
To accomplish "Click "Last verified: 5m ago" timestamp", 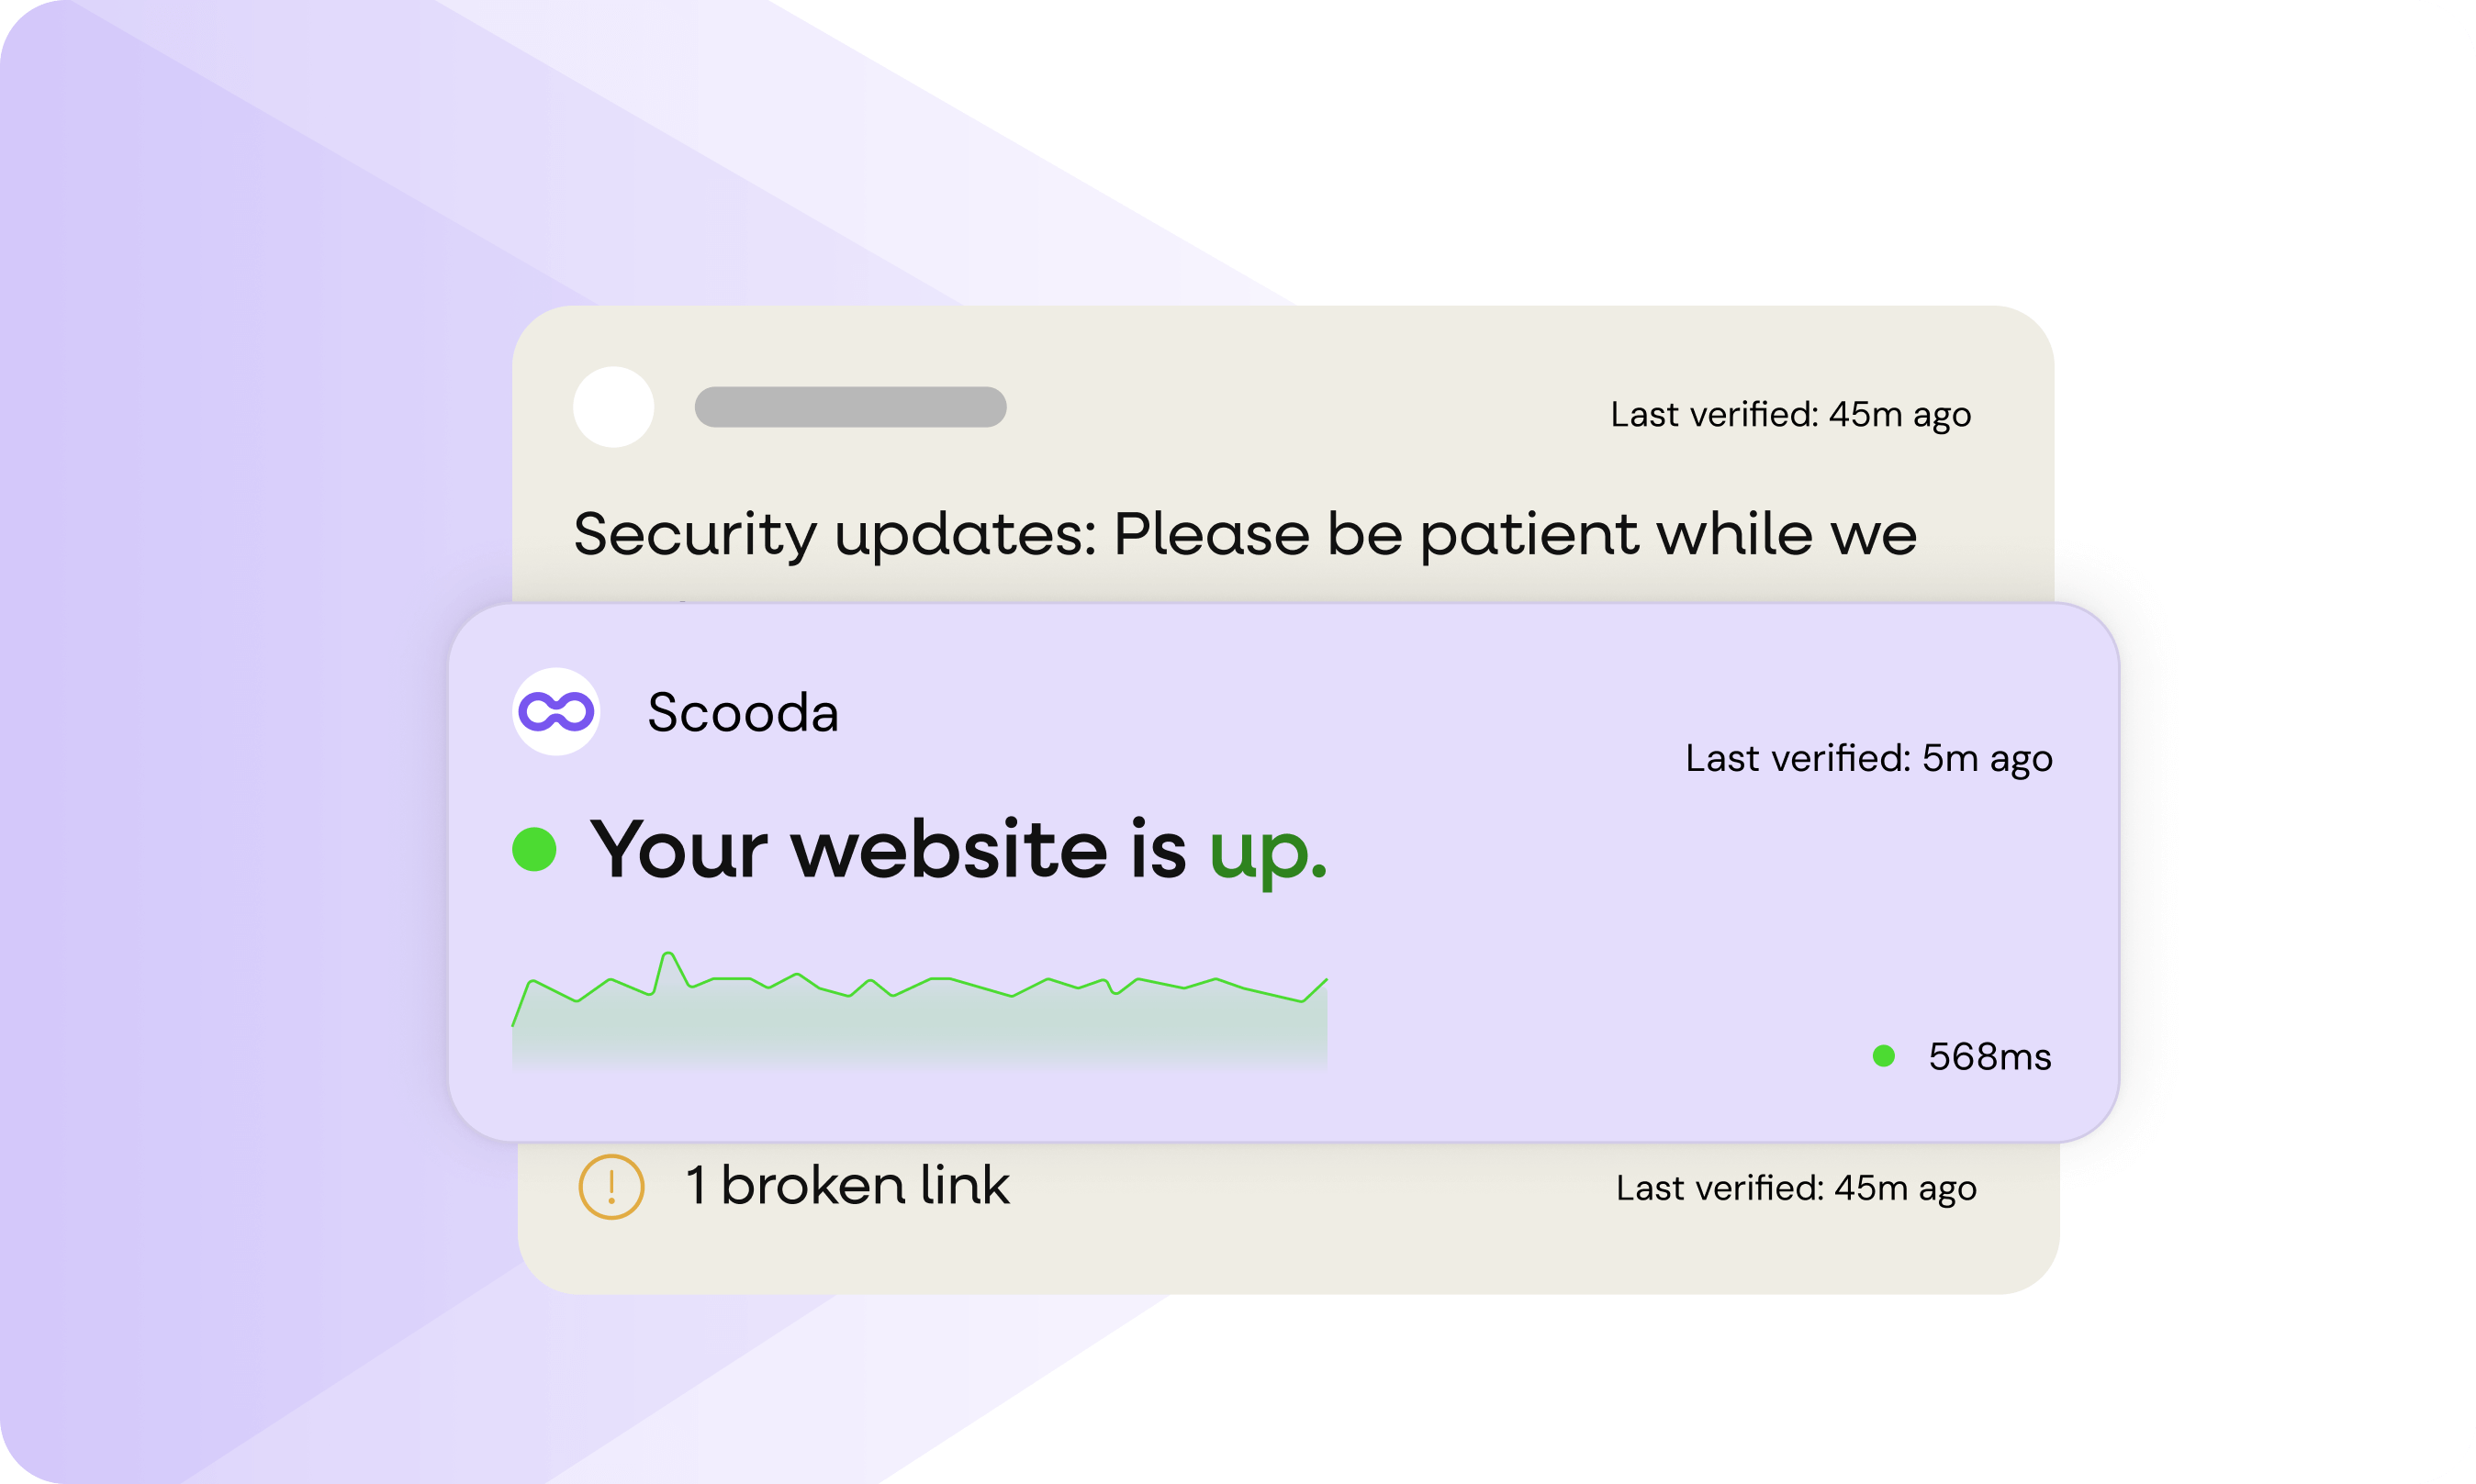I will click(x=1868, y=759).
